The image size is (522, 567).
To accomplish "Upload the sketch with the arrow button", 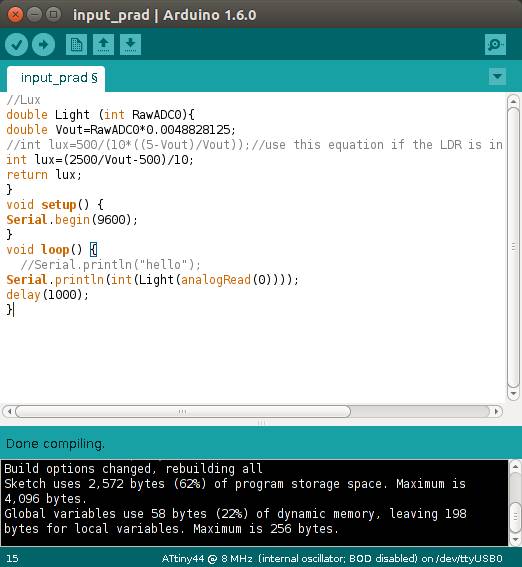I will pos(43,44).
